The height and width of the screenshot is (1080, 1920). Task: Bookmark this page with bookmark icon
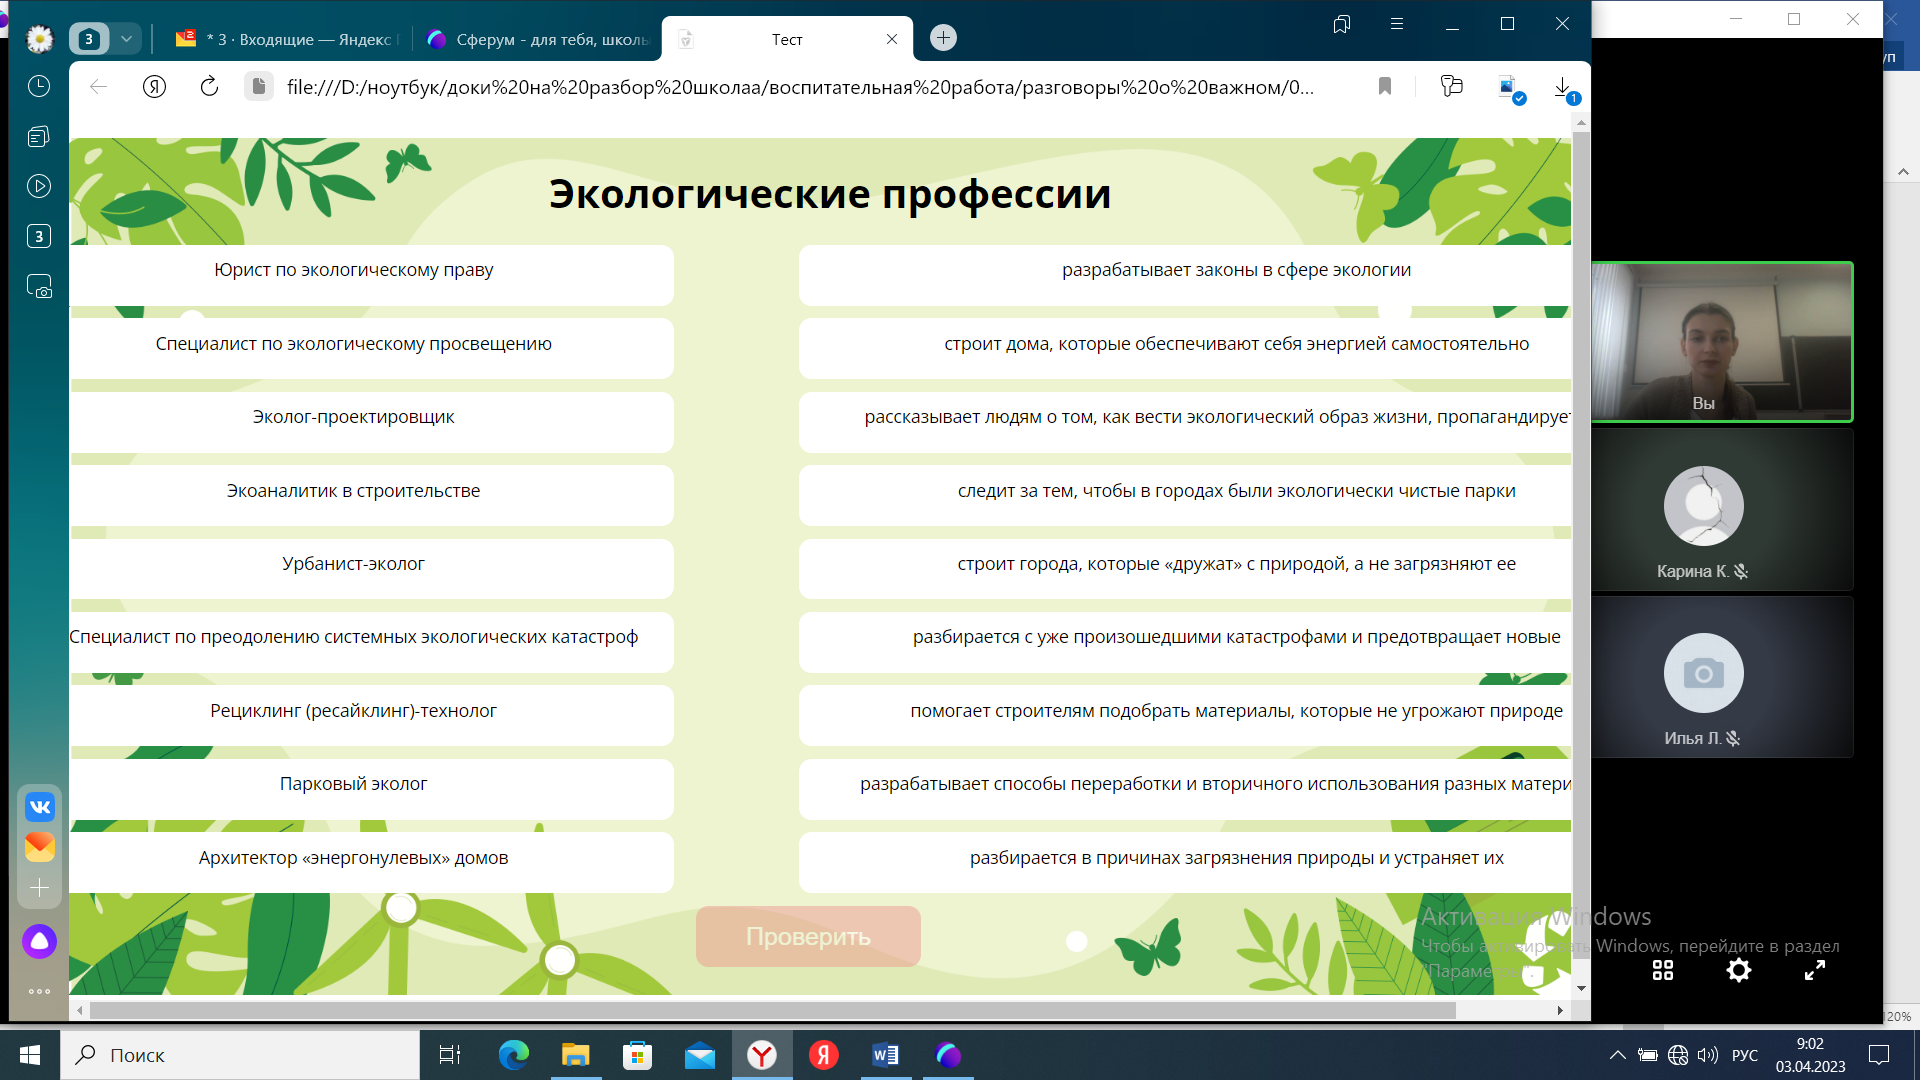pos(1385,87)
